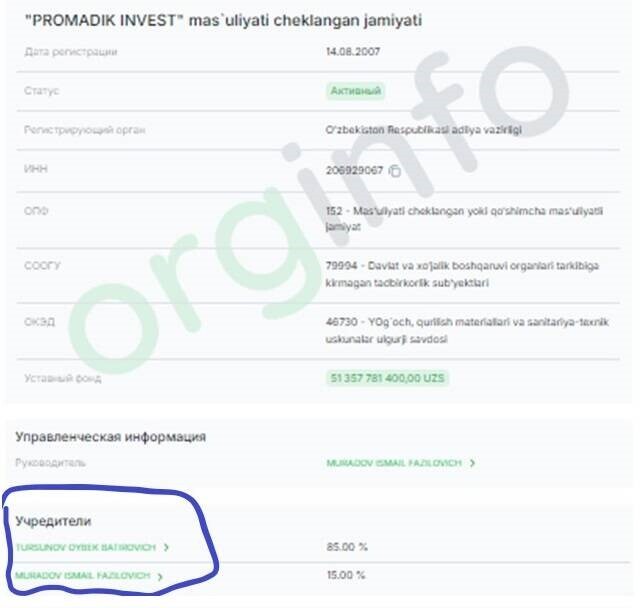Screen dimensions: 640x608
Task: Click the green Активный status badge
Action: coord(355,91)
